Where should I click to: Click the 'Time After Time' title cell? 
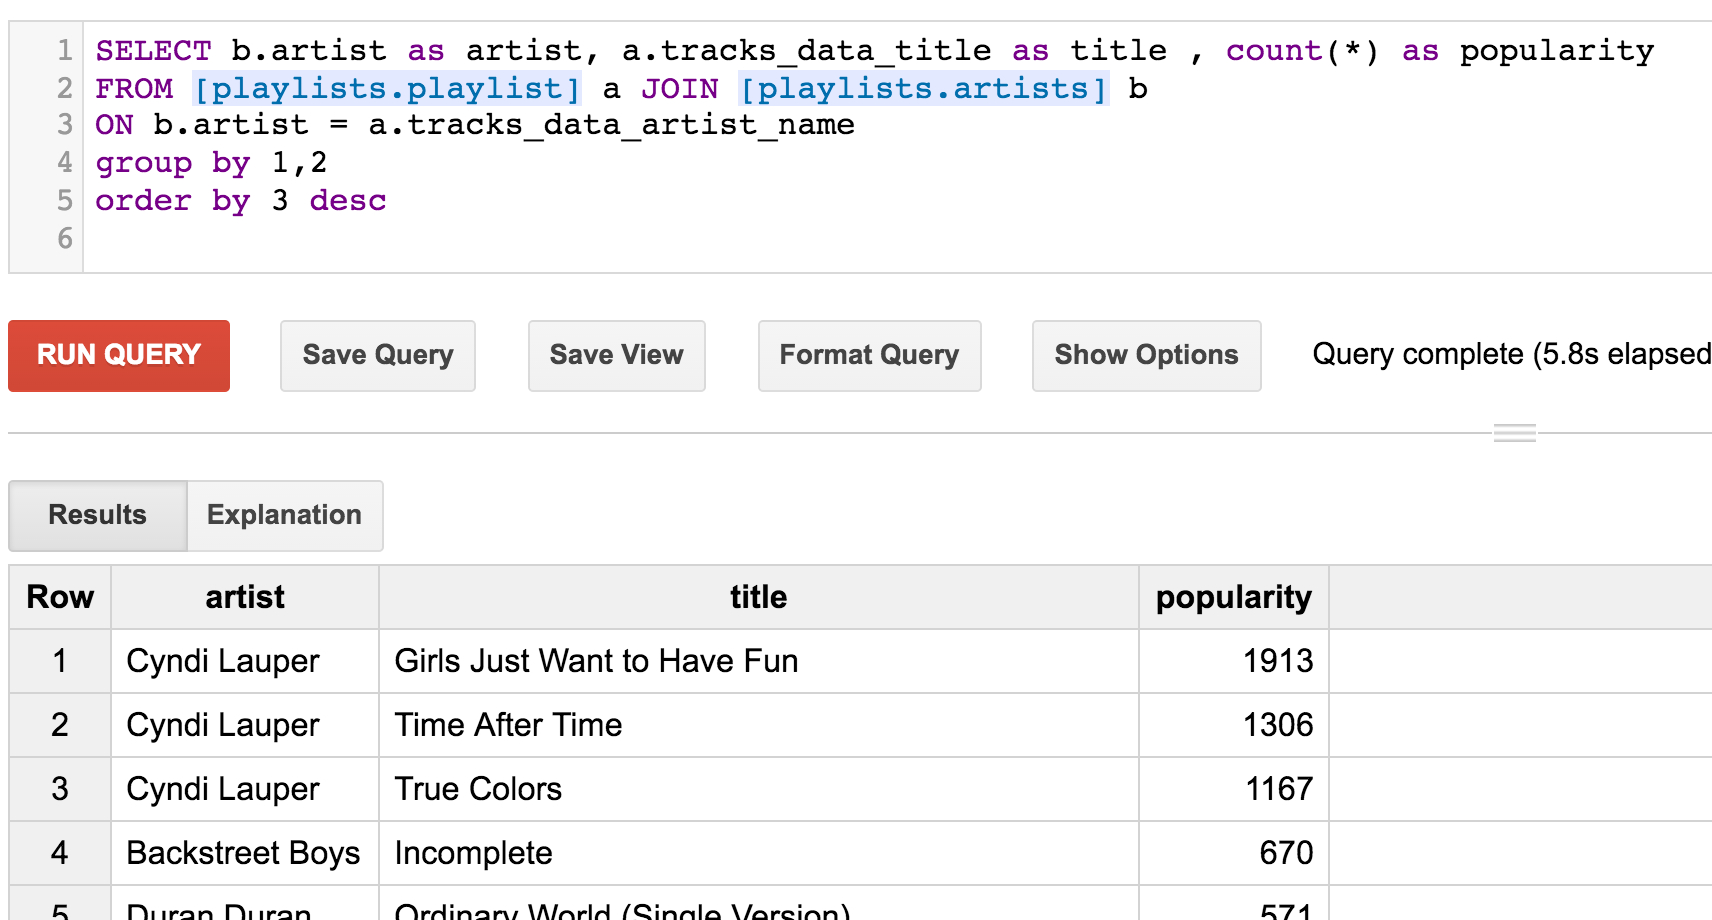tap(508, 725)
